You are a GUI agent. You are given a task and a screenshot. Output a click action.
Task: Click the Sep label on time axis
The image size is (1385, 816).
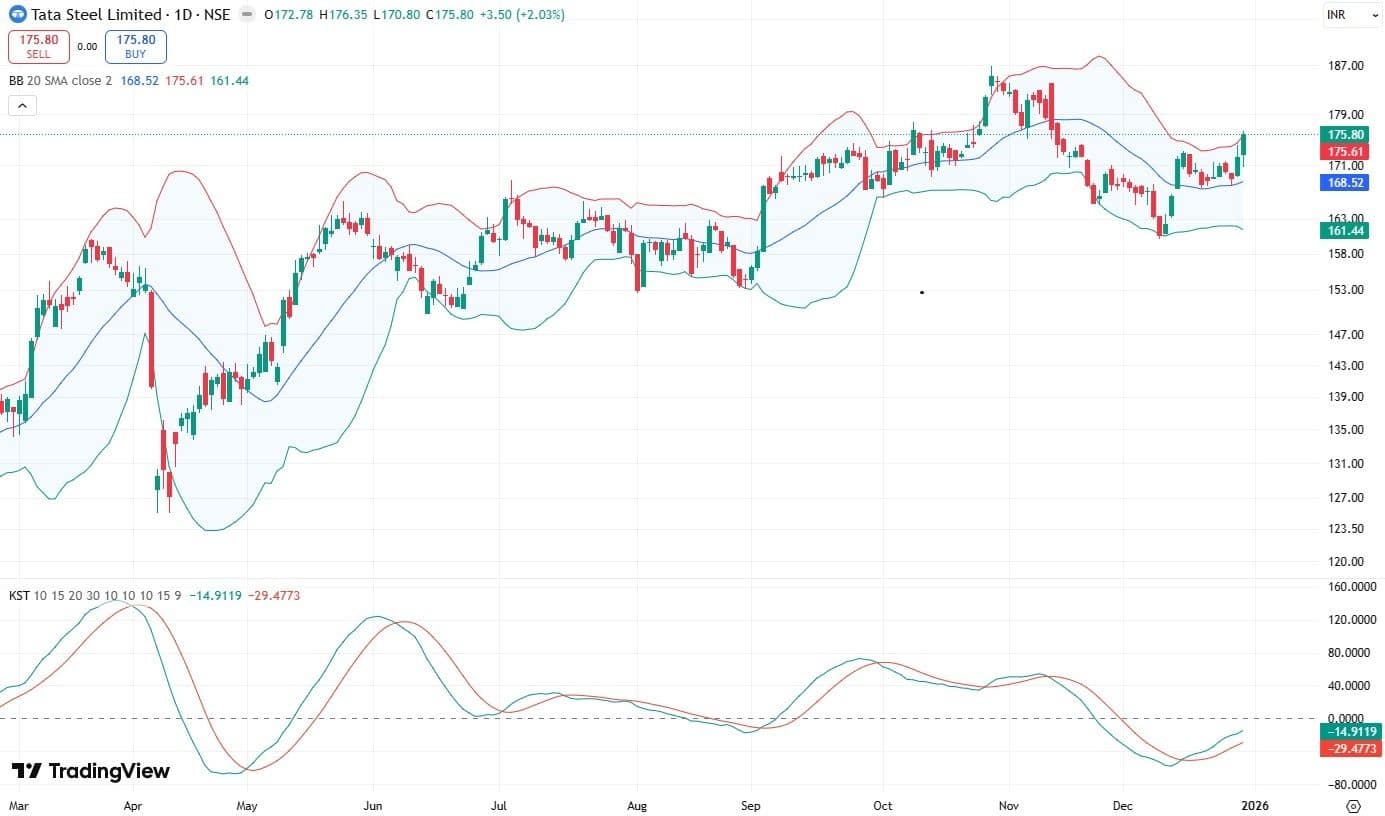coord(752,804)
